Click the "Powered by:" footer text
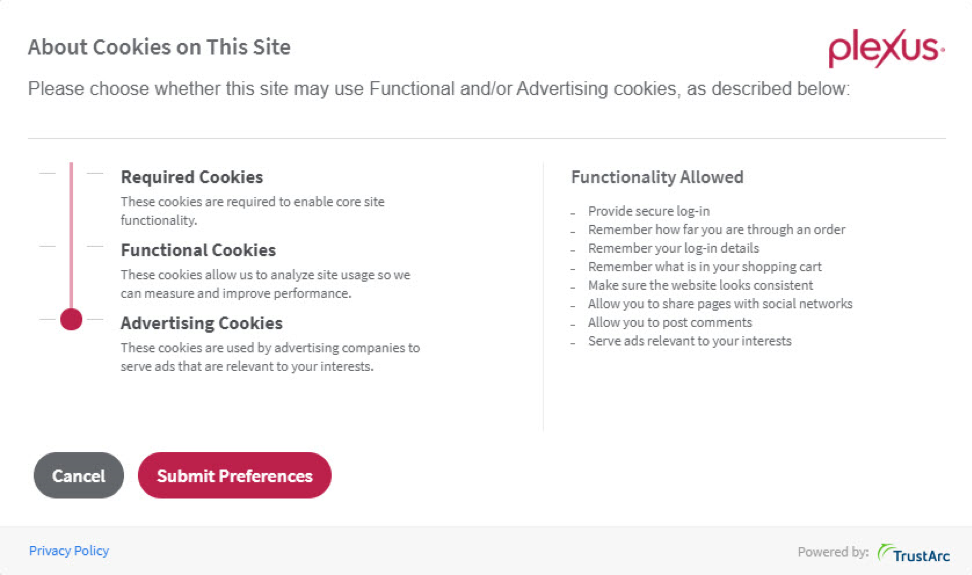 [833, 552]
